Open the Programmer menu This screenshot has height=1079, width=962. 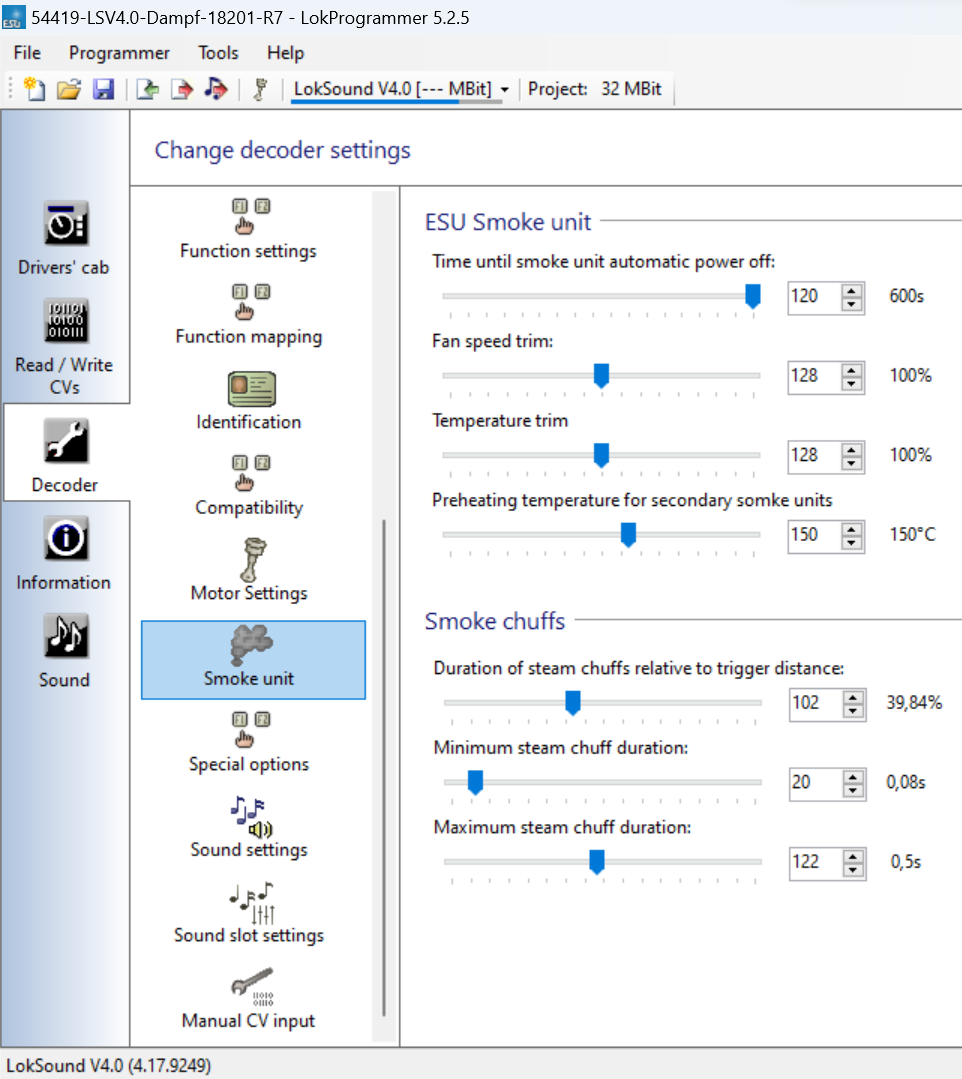click(119, 53)
